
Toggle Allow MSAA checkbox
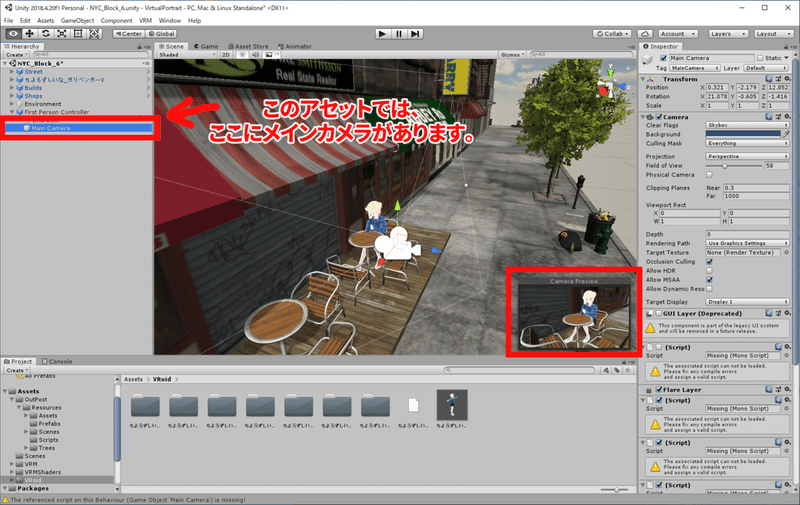coord(709,280)
